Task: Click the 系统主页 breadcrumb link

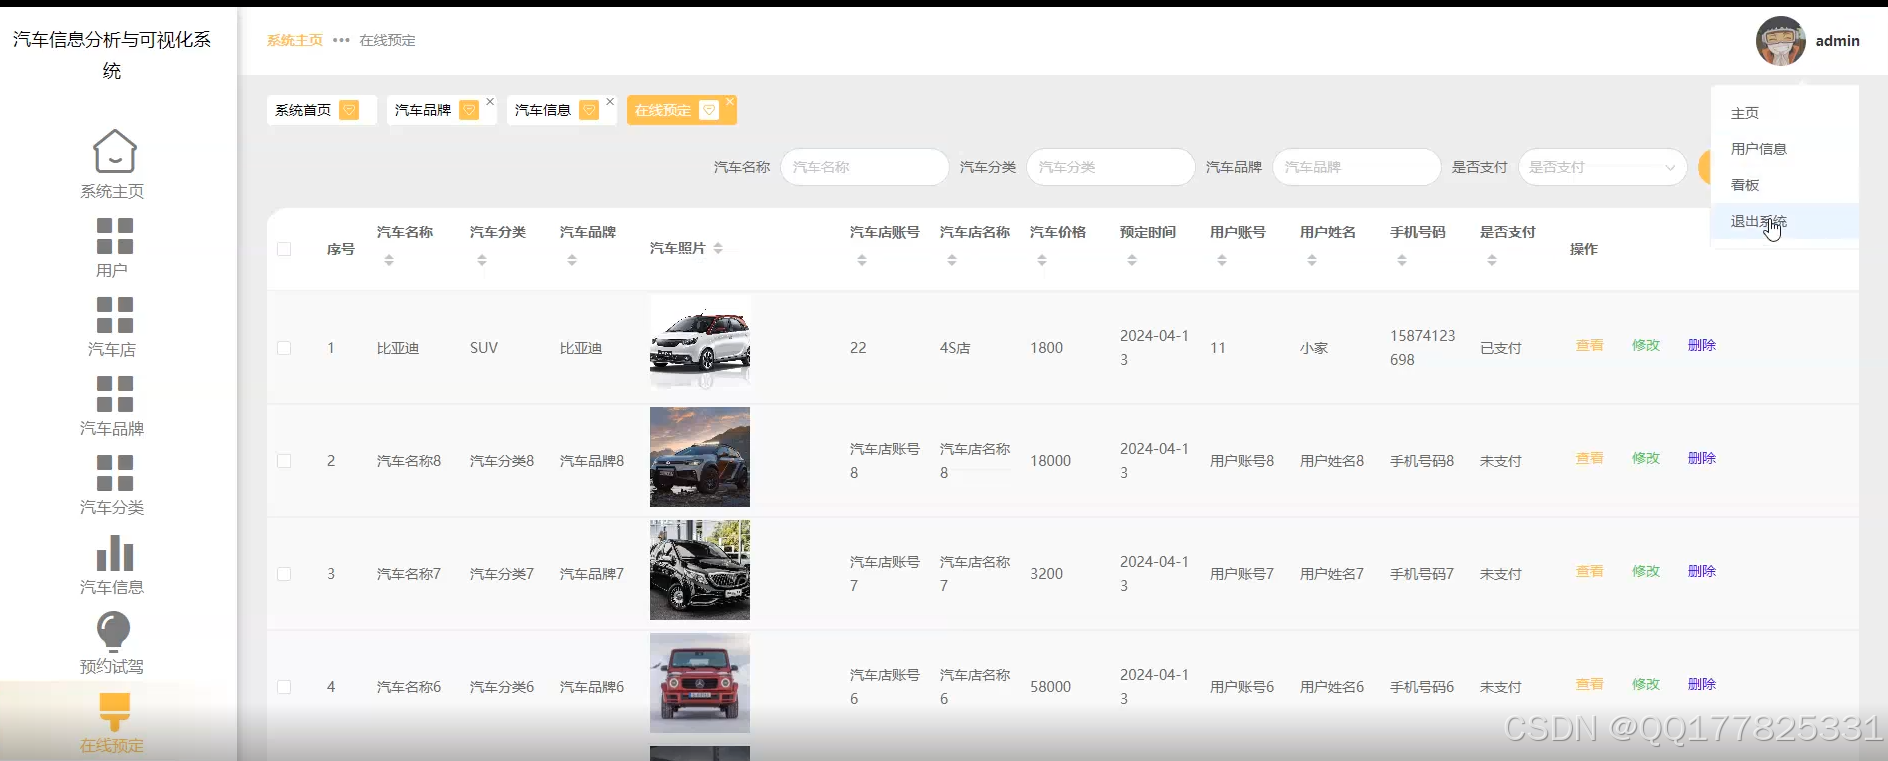Action: pyautogui.click(x=295, y=40)
